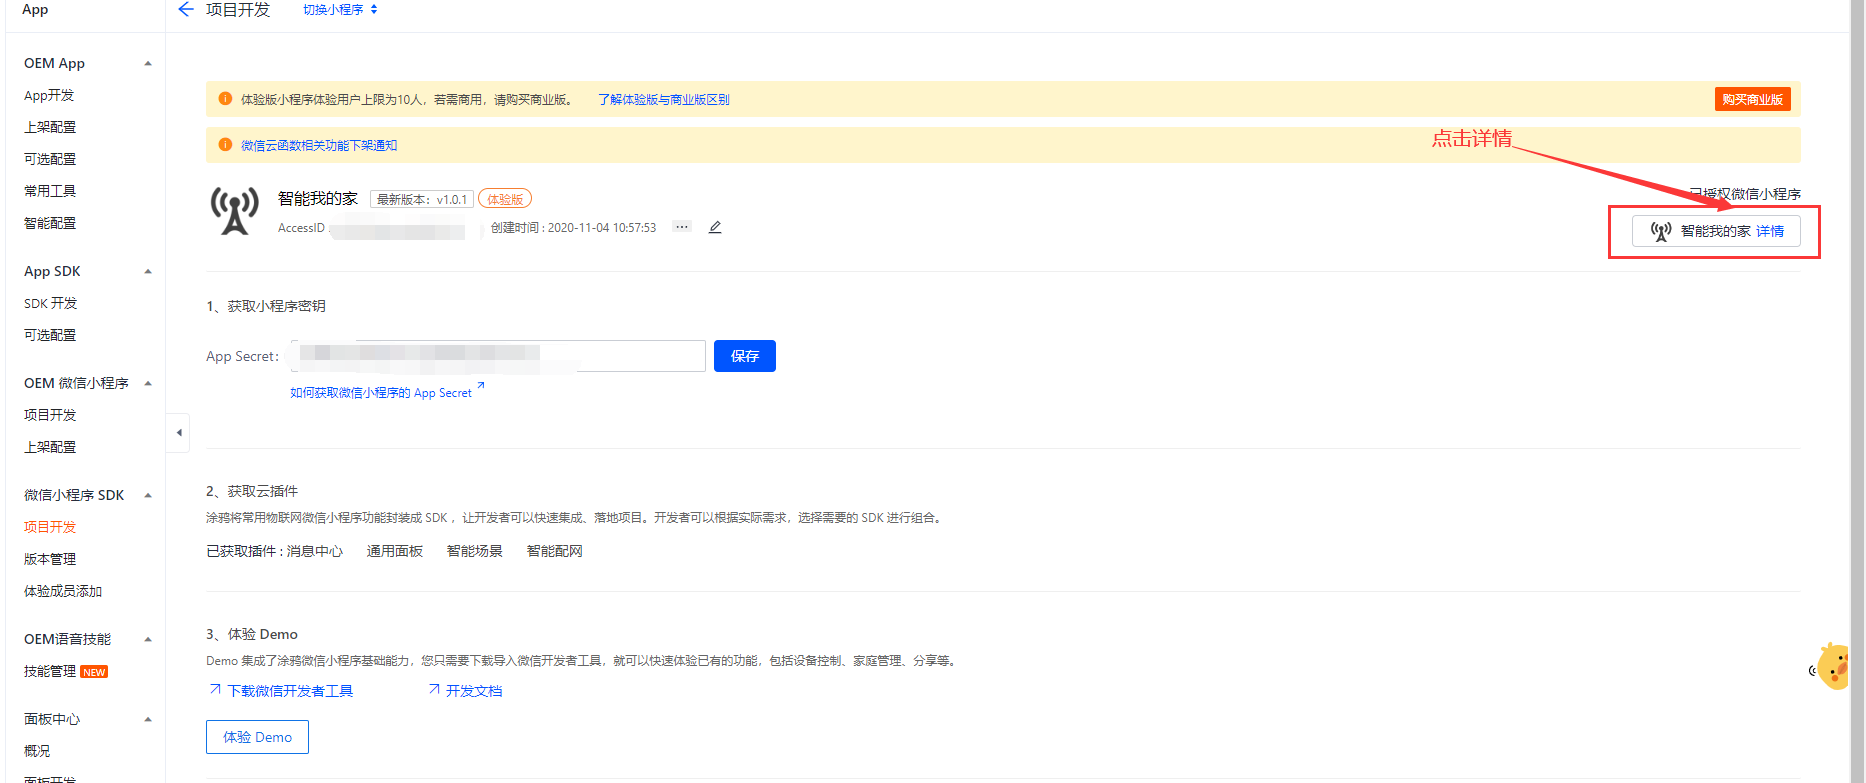The width and height of the screenshot is (1866, 783).
Task: Select 智能配置 in the sidebar
Action: tap(50, 223)
